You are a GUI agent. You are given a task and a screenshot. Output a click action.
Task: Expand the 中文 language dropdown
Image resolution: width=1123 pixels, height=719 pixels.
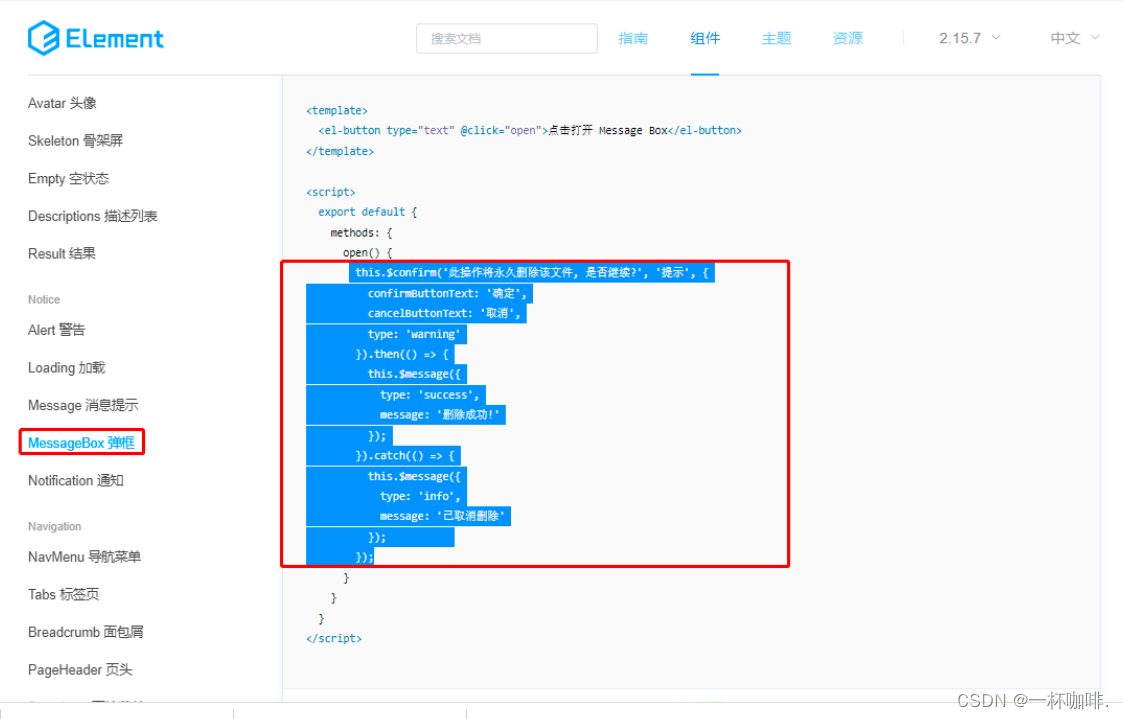1074,39
